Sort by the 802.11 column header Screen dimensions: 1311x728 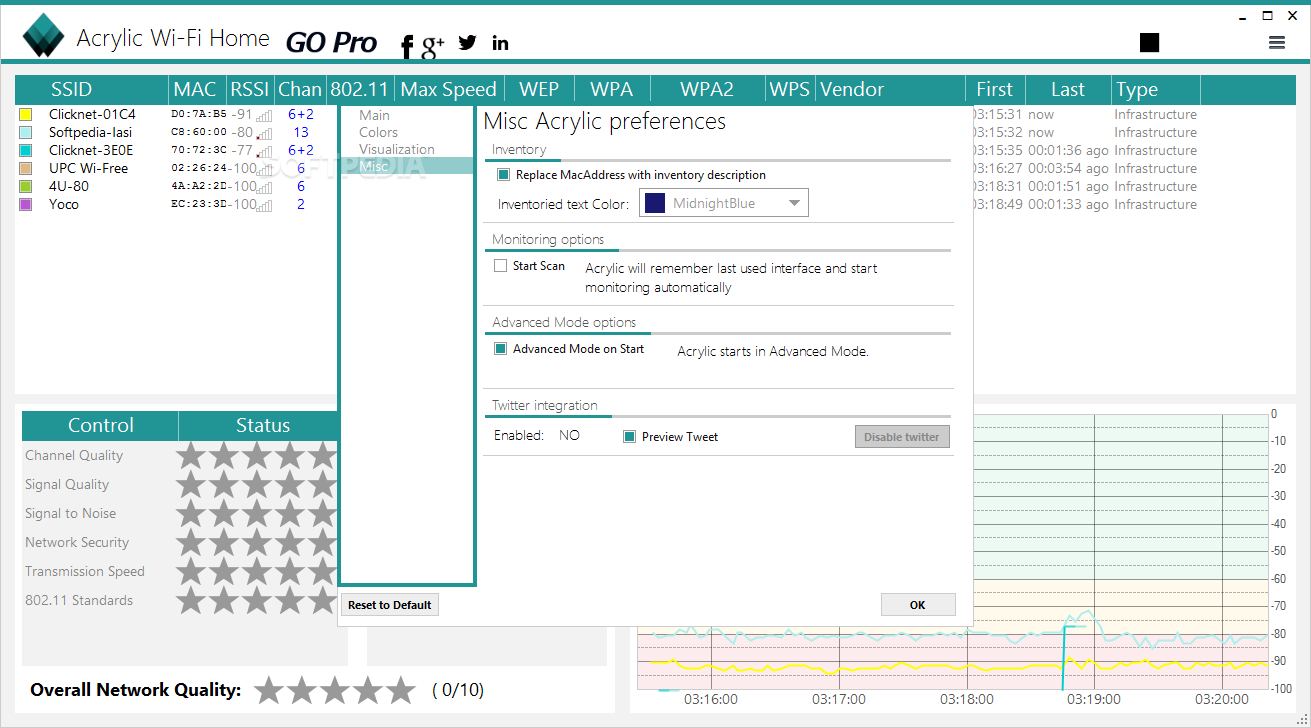pyautogui.click(x=359, y=89)
